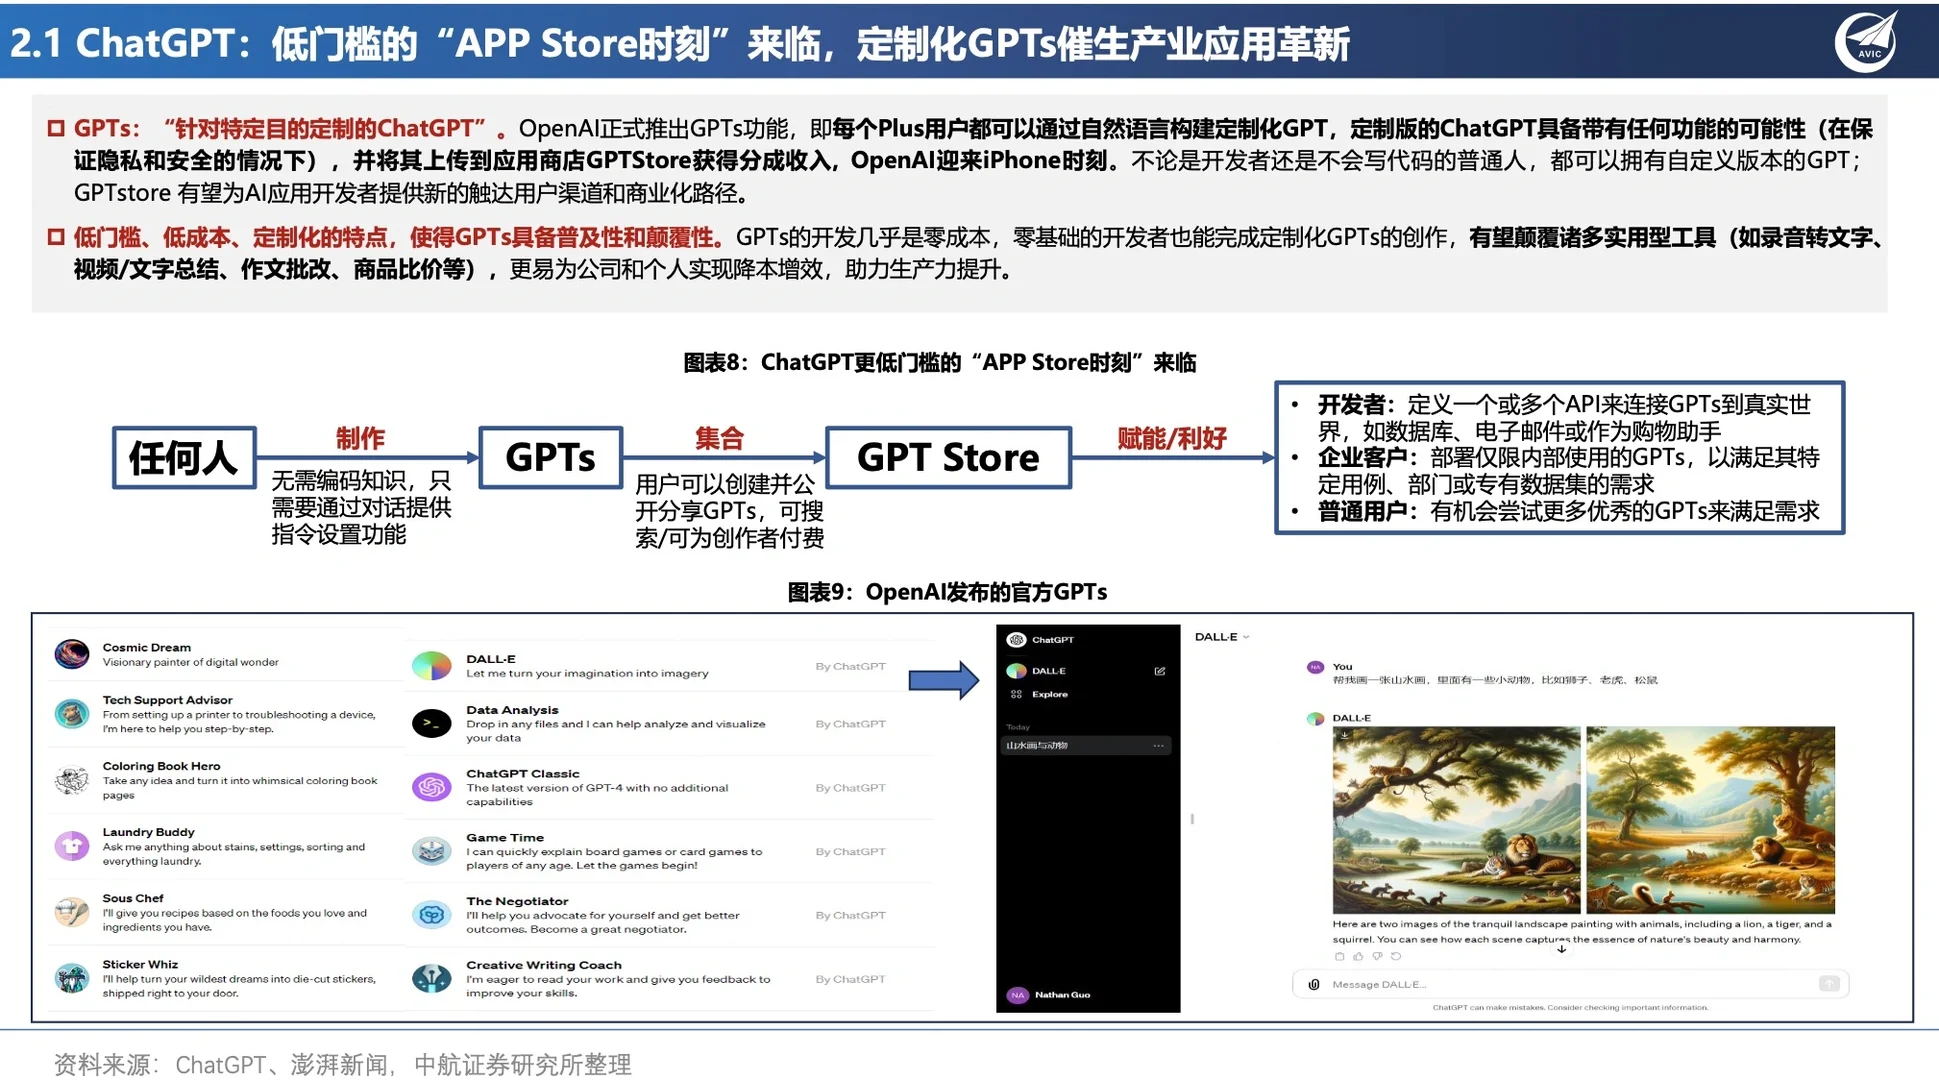Image resolution: width=1939 pixels, height=1080 pixels.
Task: Click the AVIC logo at top right
Action: coord(1867,41)
